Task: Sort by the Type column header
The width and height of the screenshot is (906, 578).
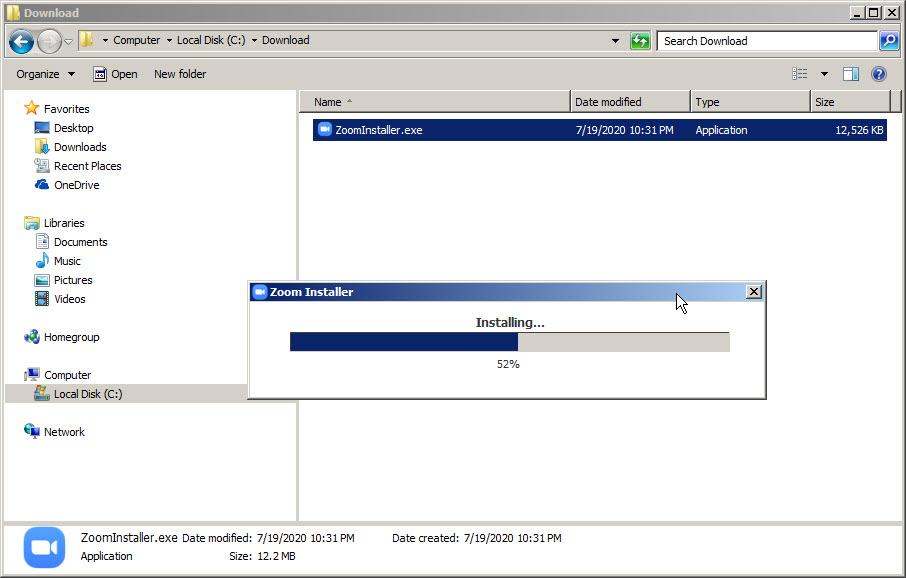Action: (751, 102)
